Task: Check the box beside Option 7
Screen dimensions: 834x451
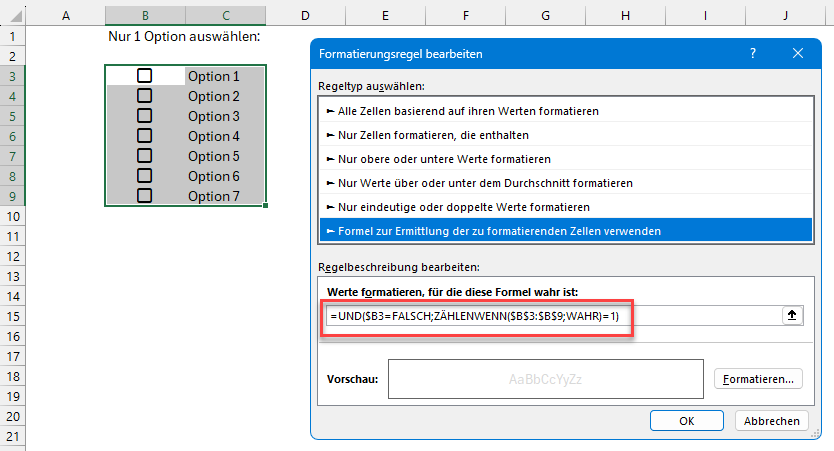Action: coord(144,196)
